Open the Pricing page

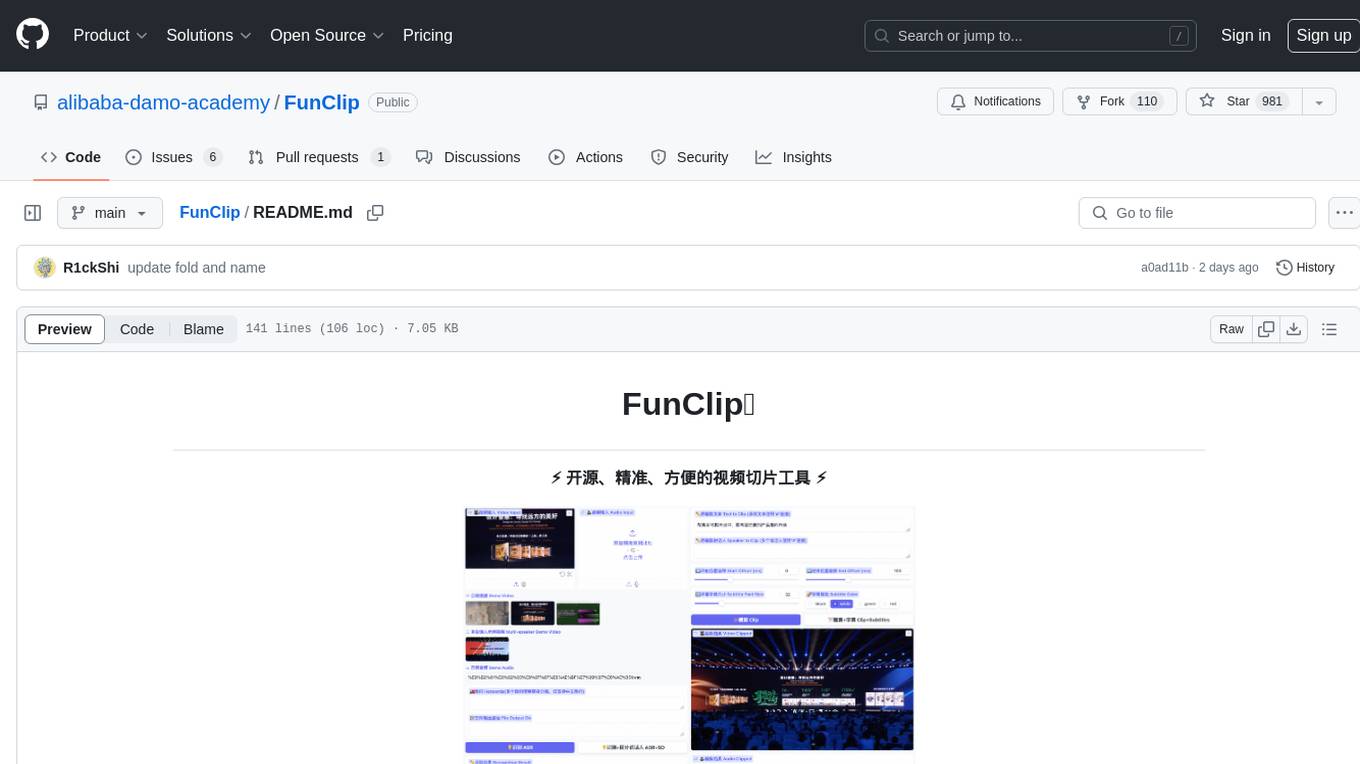click(x=427, y=35)
